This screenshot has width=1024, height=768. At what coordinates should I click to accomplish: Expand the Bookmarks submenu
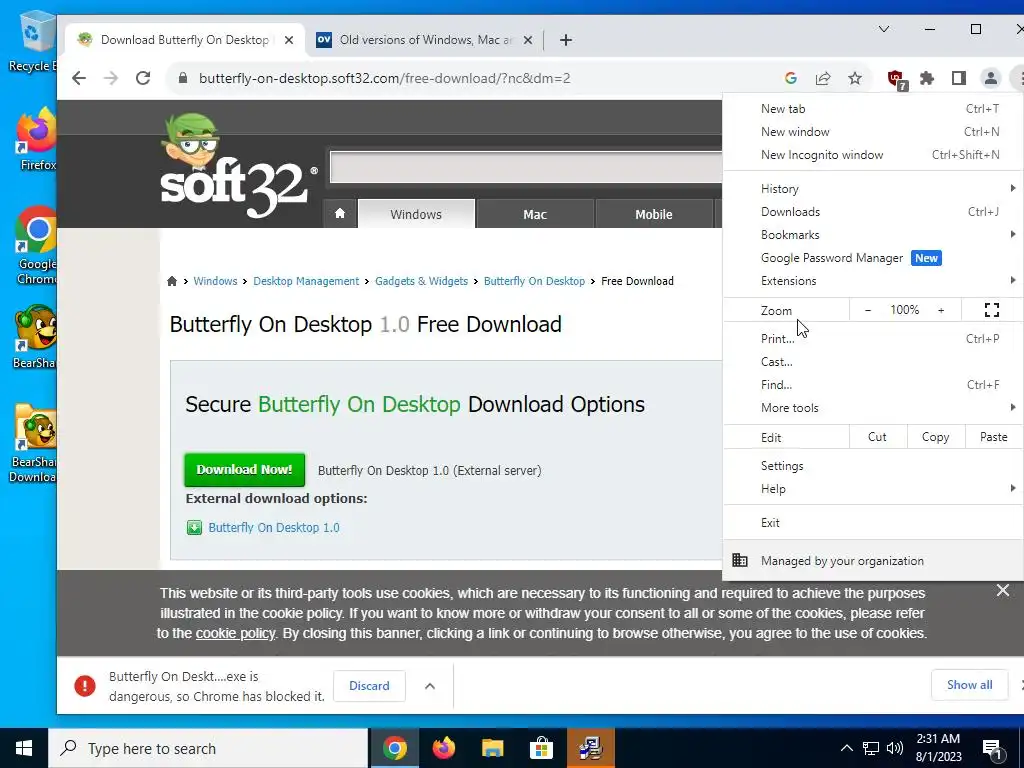[x=873, y=234]
